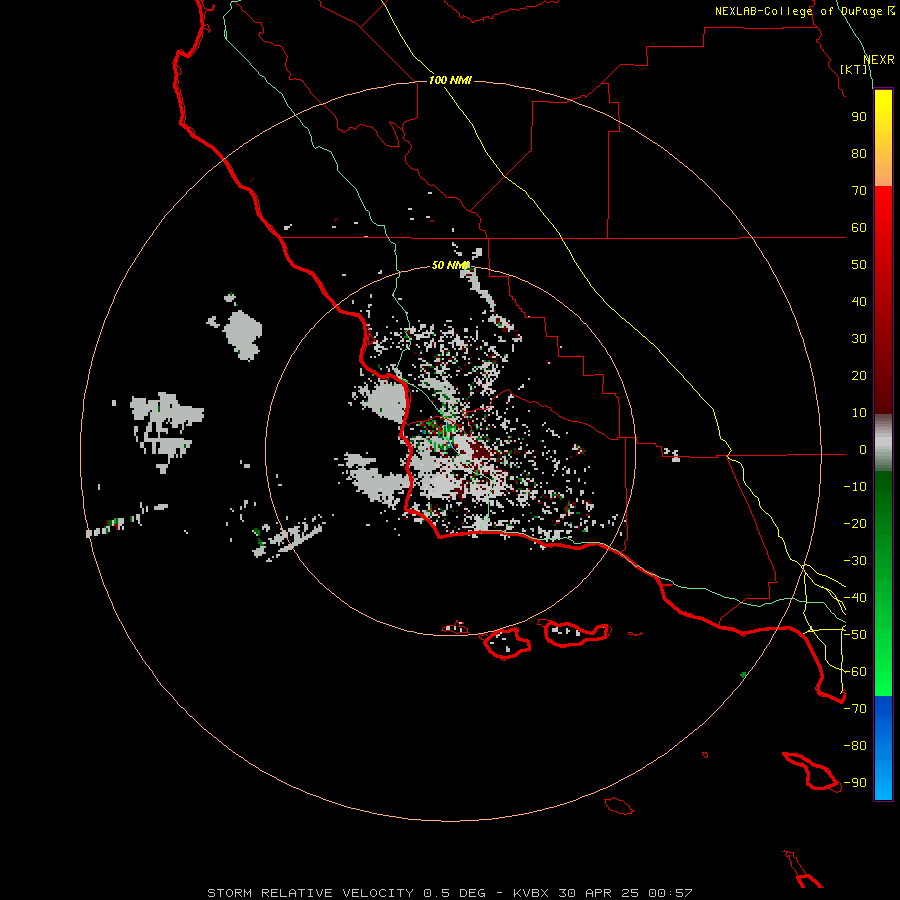
Task: Click the positive 70 scale value
Action: pyautogui.click(x=859, y=191)
